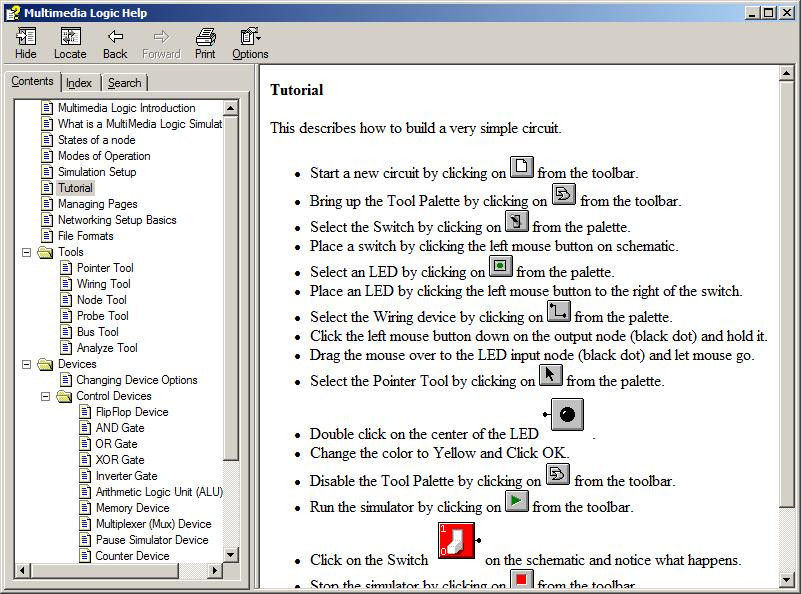Image resolution: width=801 pixels, height=594 pixels.
Task: Click the document icon beside Tutorial
Action: (x=48, y=188)
